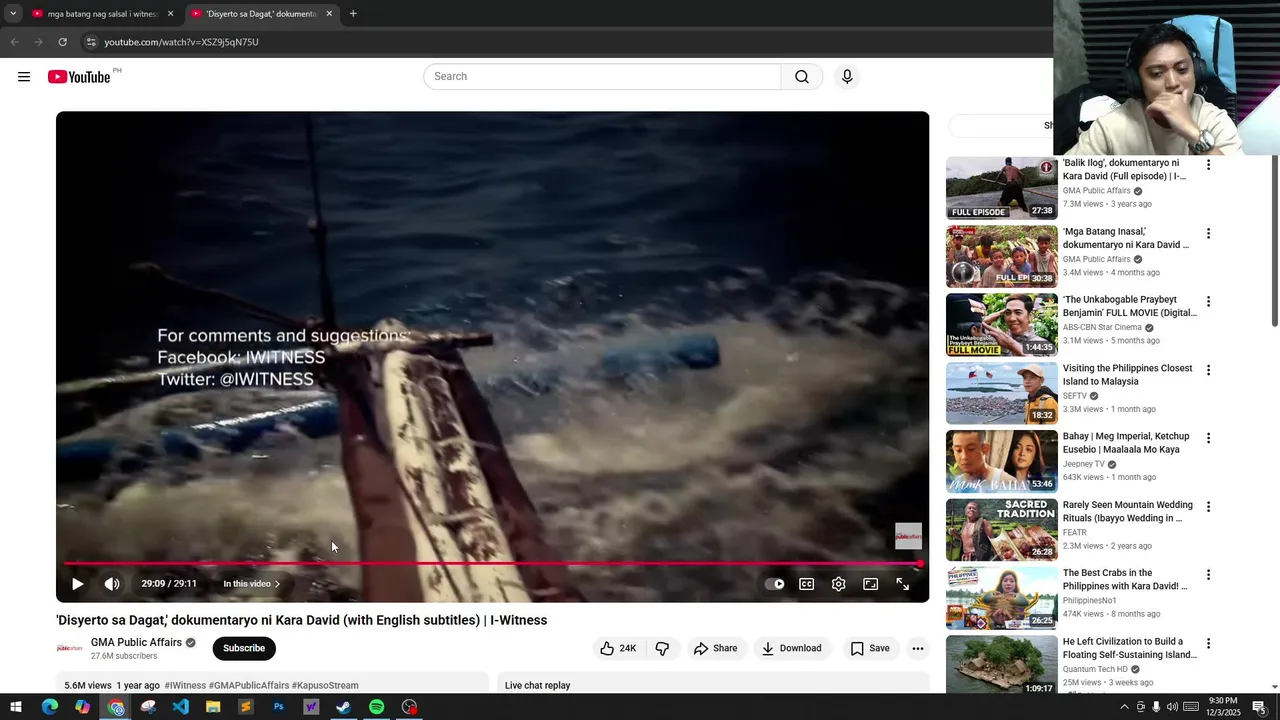
Task: Open options menu for 'Balik Ilog' video
Action: point(1208,165)
